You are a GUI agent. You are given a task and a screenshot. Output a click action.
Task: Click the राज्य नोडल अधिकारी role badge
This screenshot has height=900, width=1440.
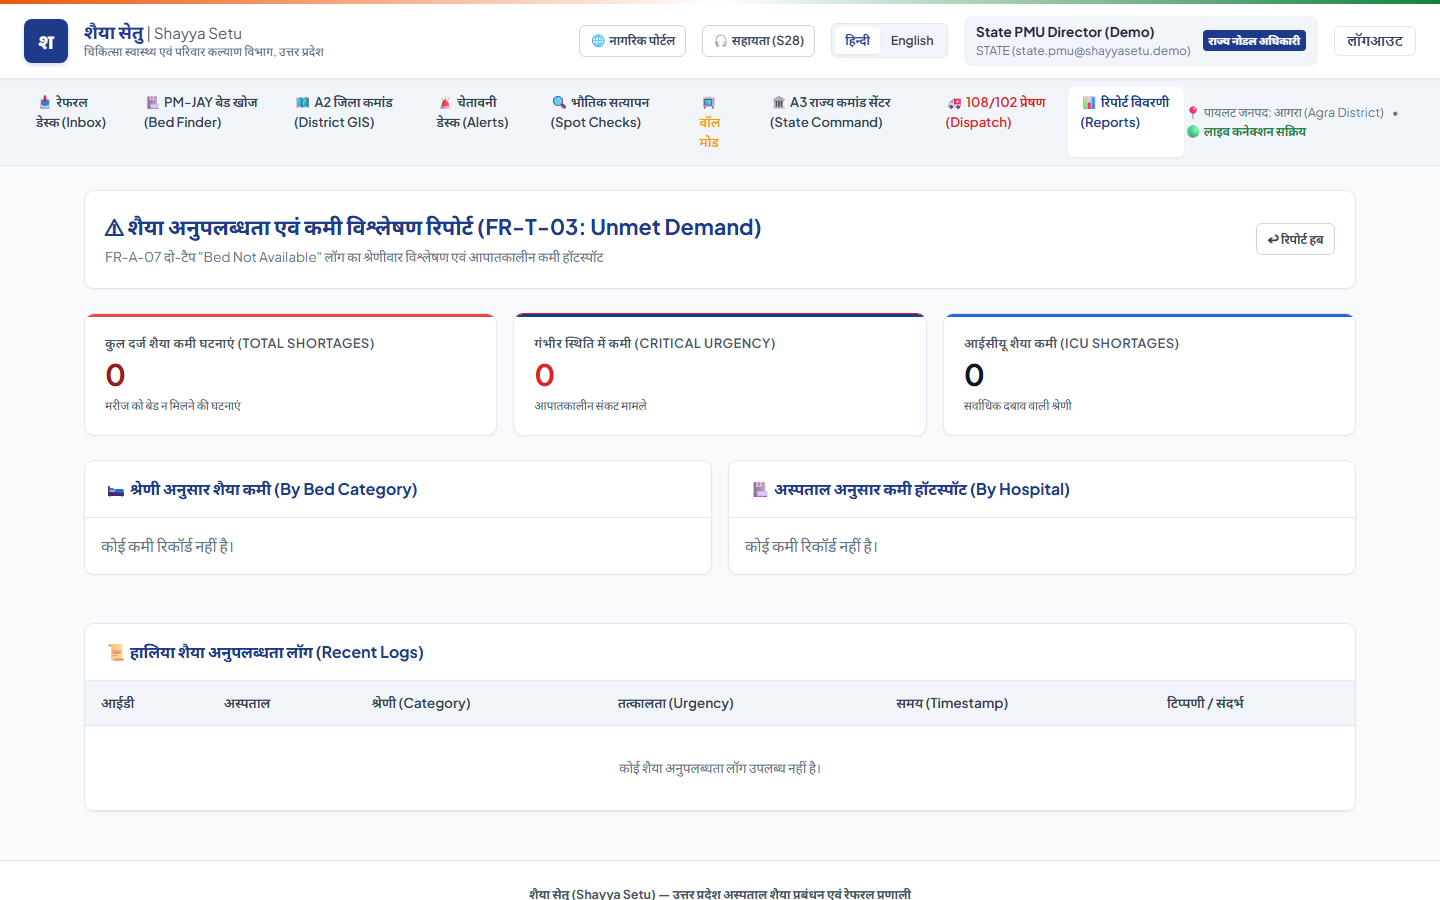(x=1254, y=41)
